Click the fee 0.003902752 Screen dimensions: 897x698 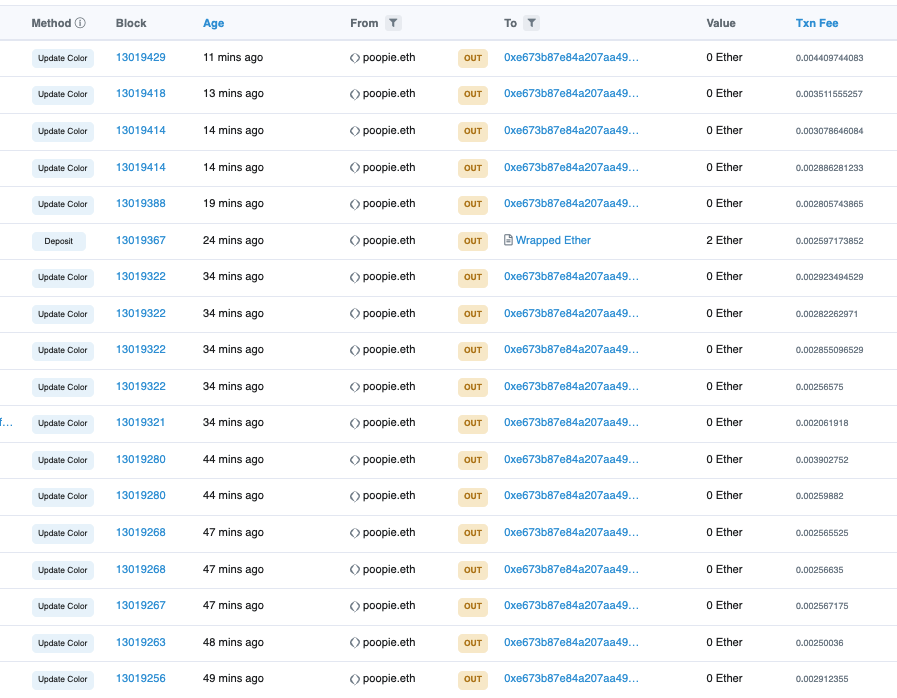tap(822, 460)
